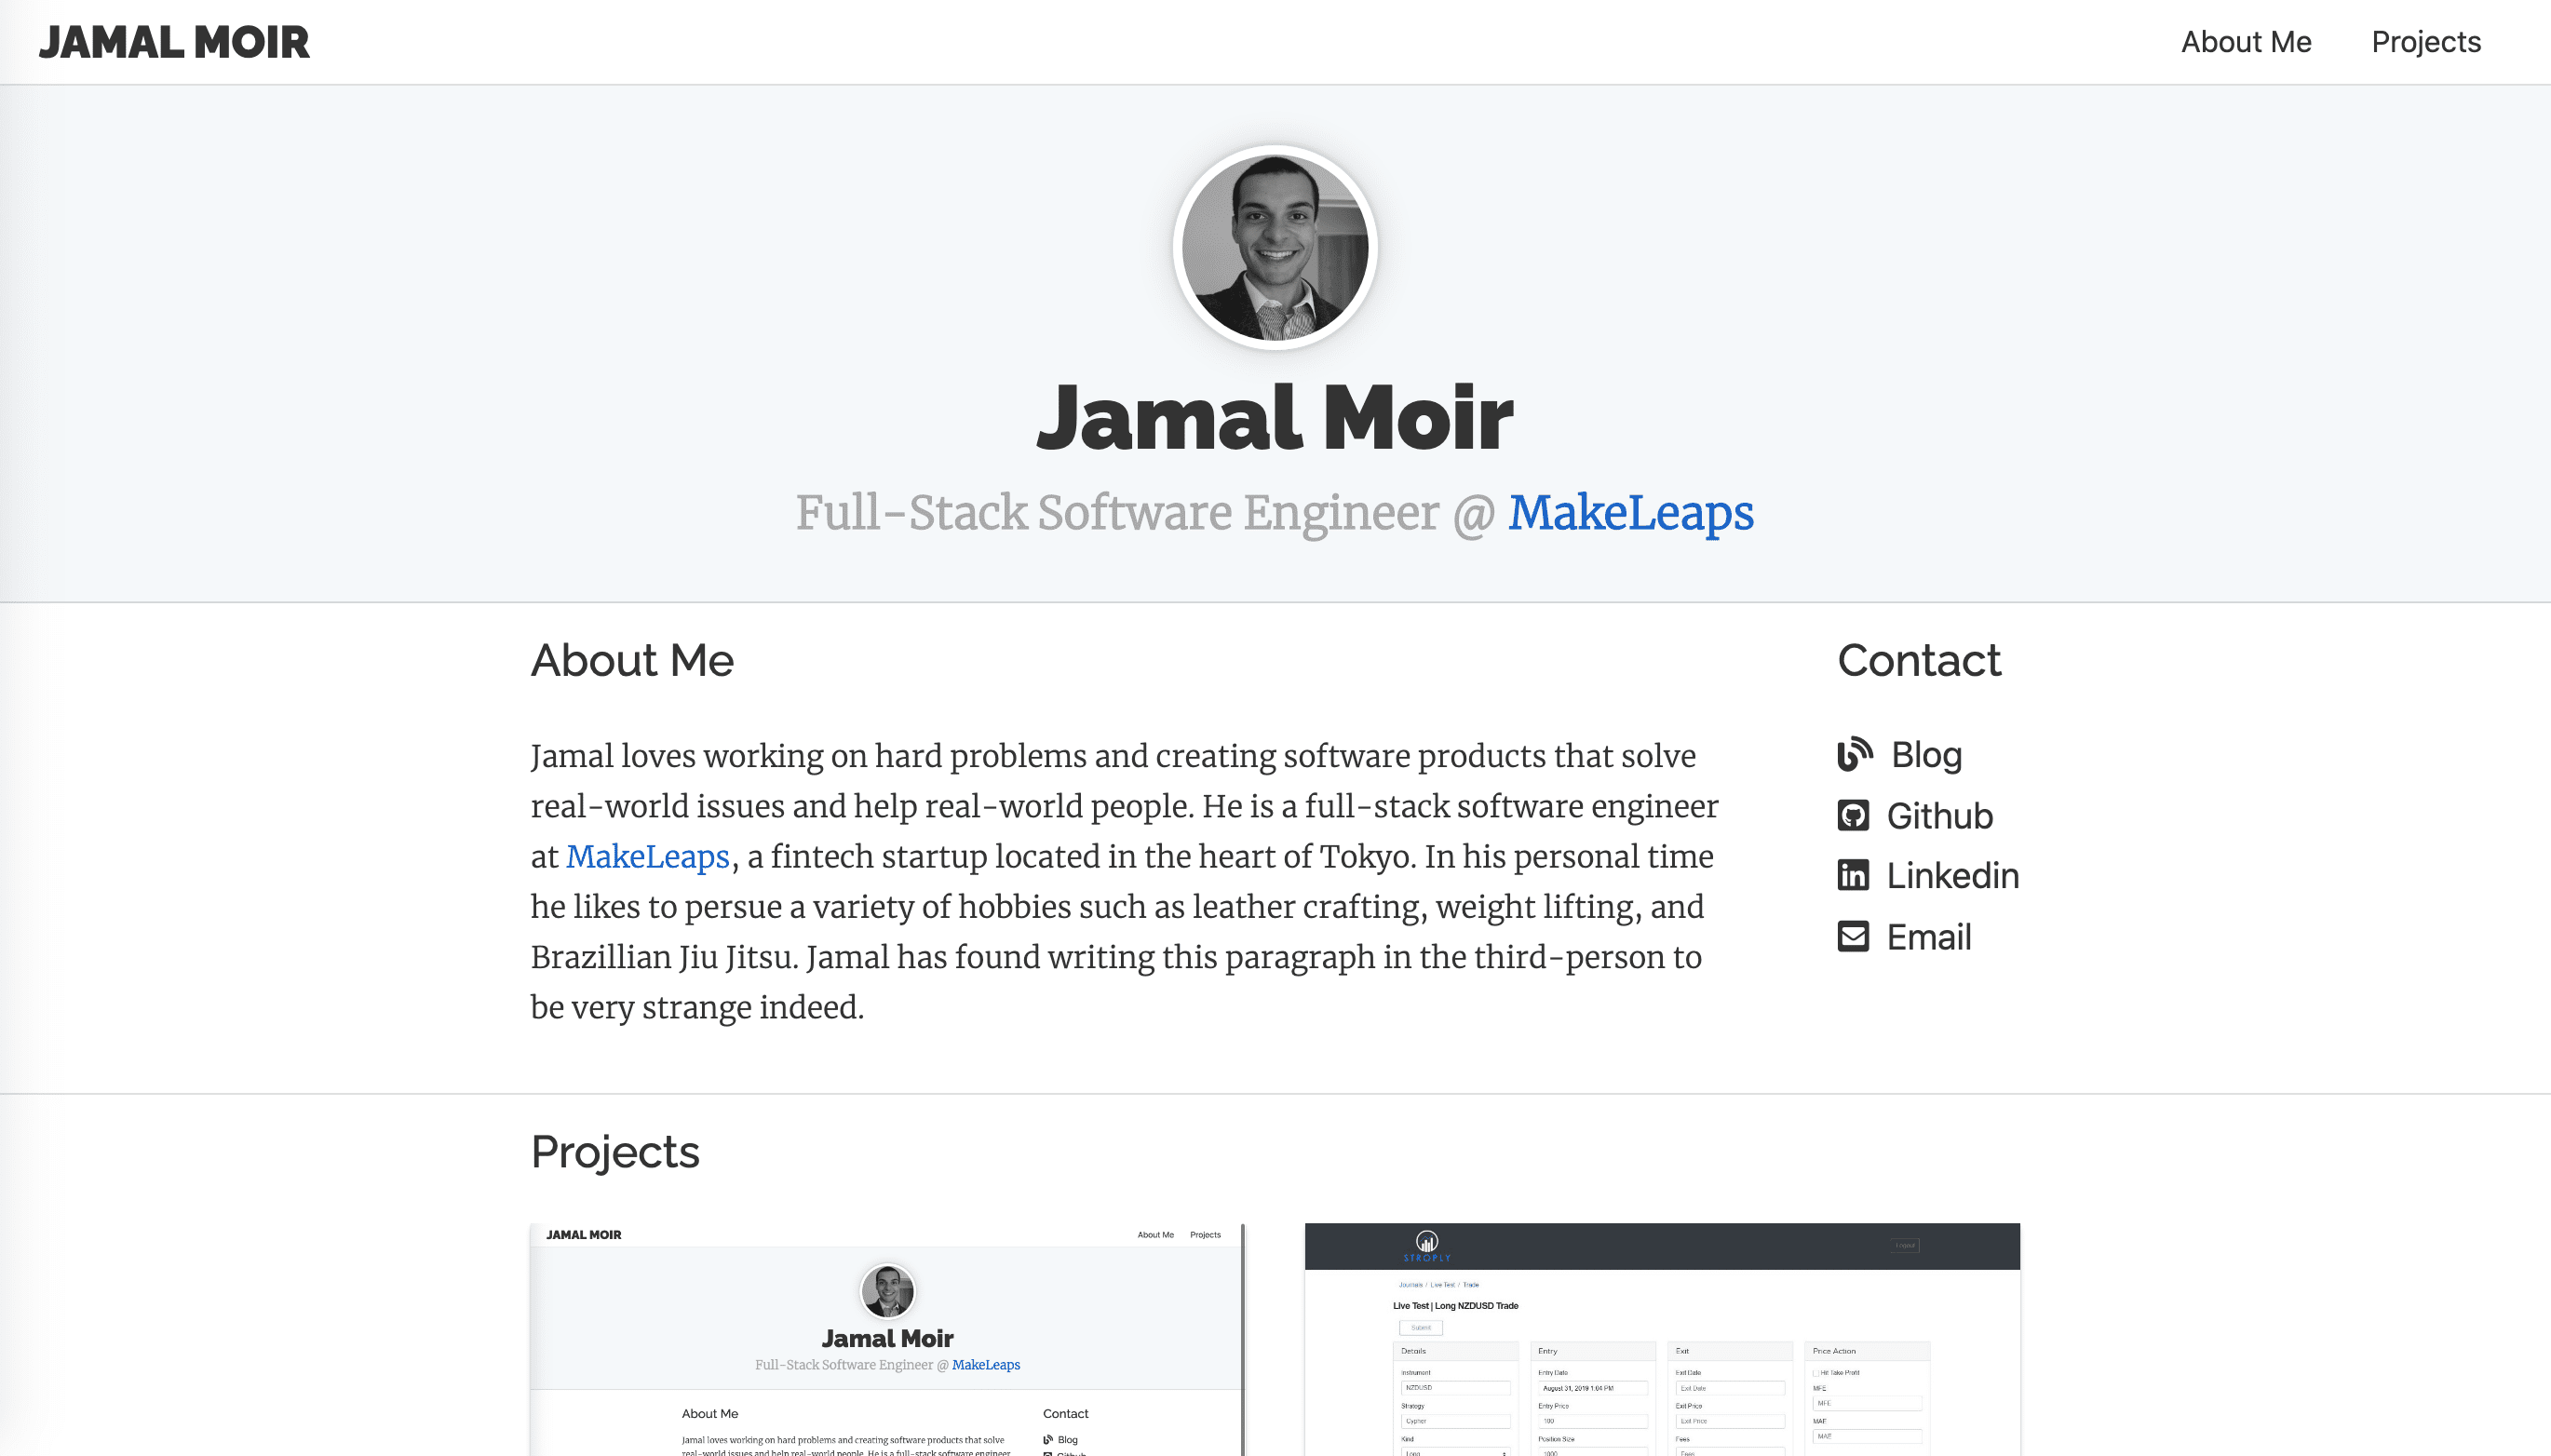Select the Linkedin icon under Contact

(x=1853, y=876)
